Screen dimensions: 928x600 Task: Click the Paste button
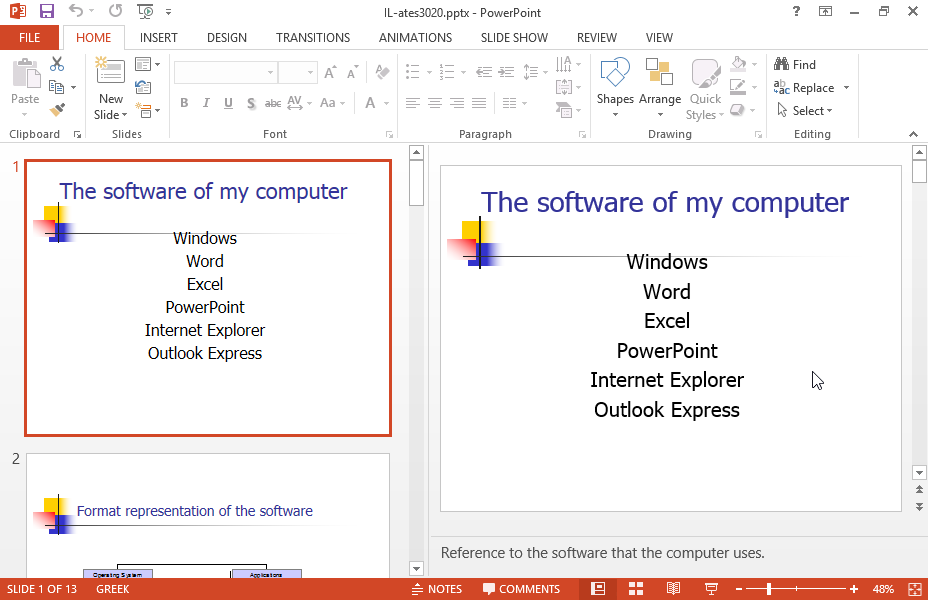(25, 87)
